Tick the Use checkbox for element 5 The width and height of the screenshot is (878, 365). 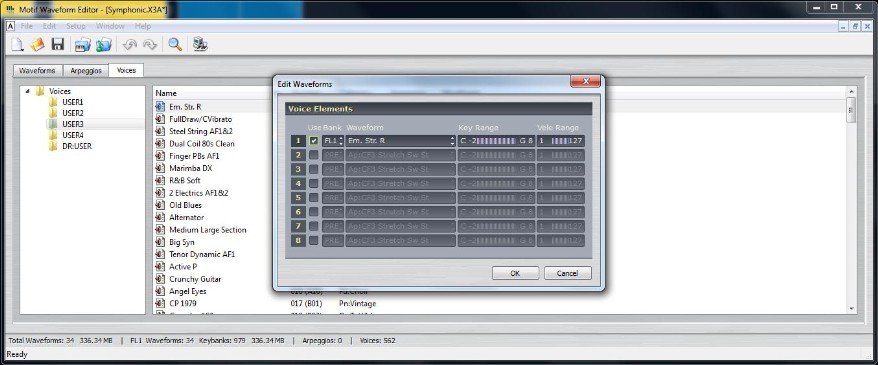coord(314,198)
